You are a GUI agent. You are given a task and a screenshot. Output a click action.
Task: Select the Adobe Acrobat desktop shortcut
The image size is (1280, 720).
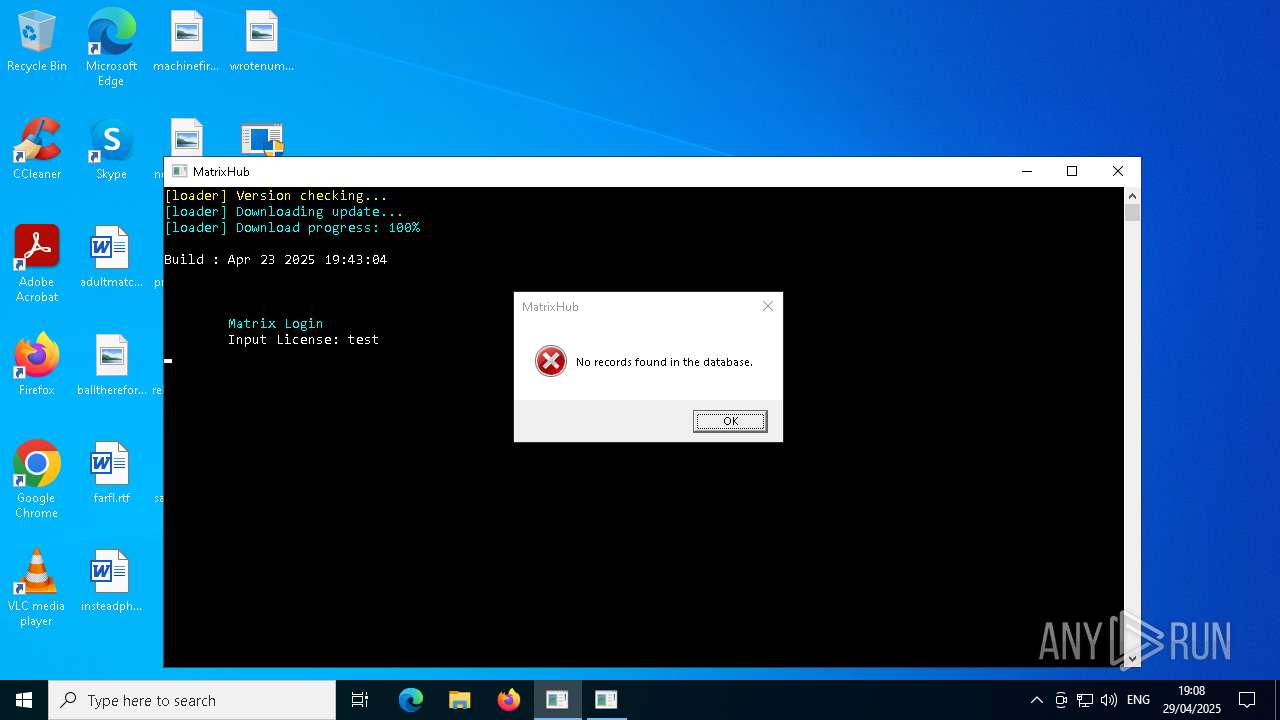(x=37, y=264)
